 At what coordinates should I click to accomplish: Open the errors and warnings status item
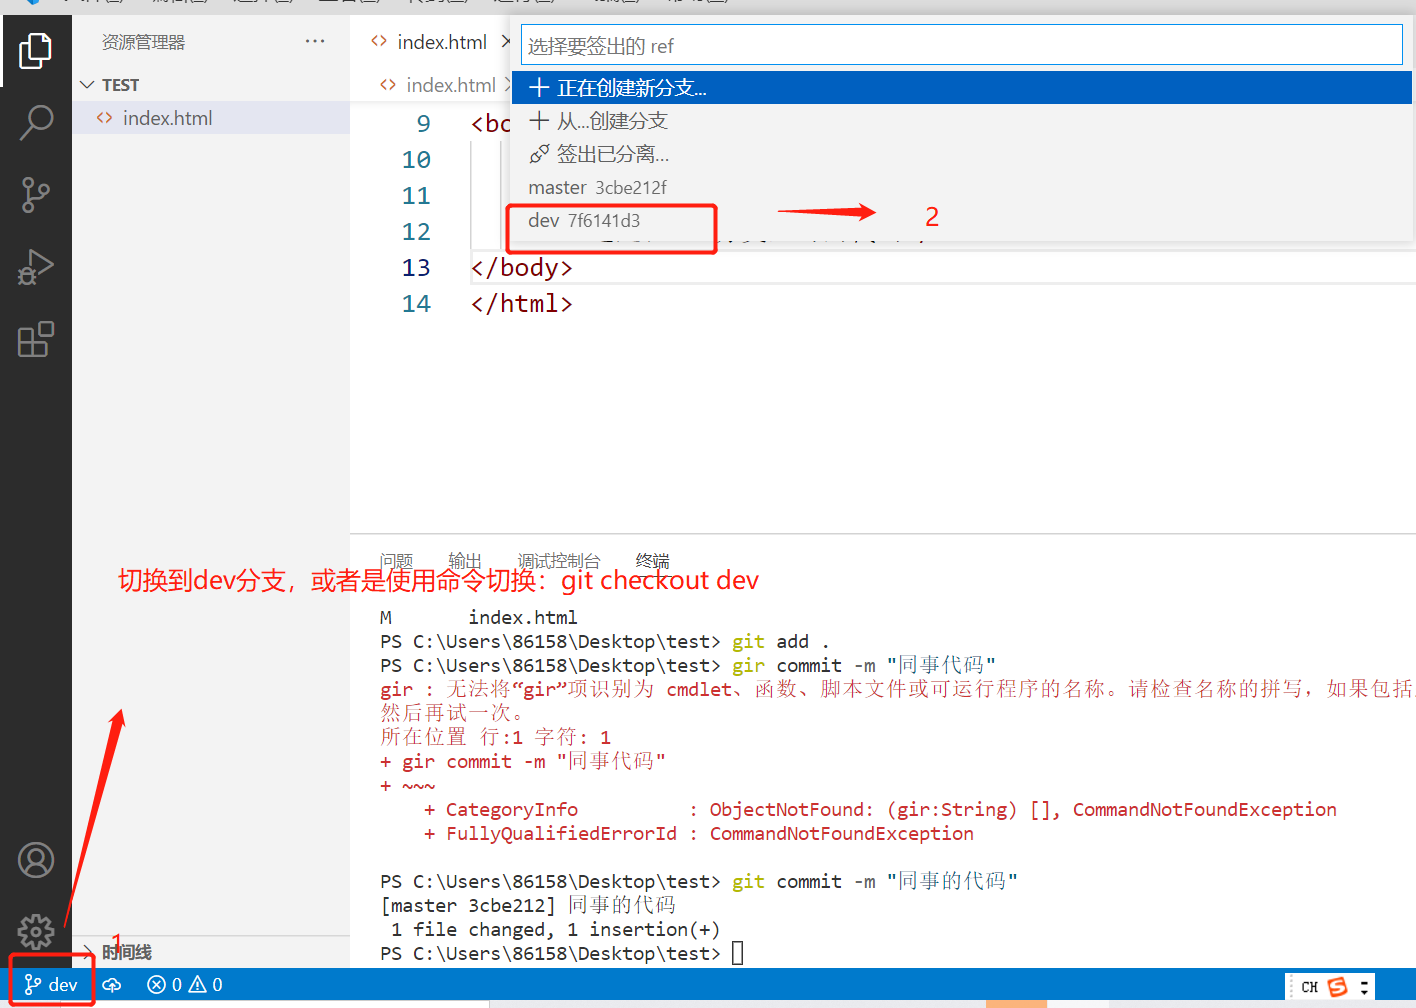(x=185, y=985)
